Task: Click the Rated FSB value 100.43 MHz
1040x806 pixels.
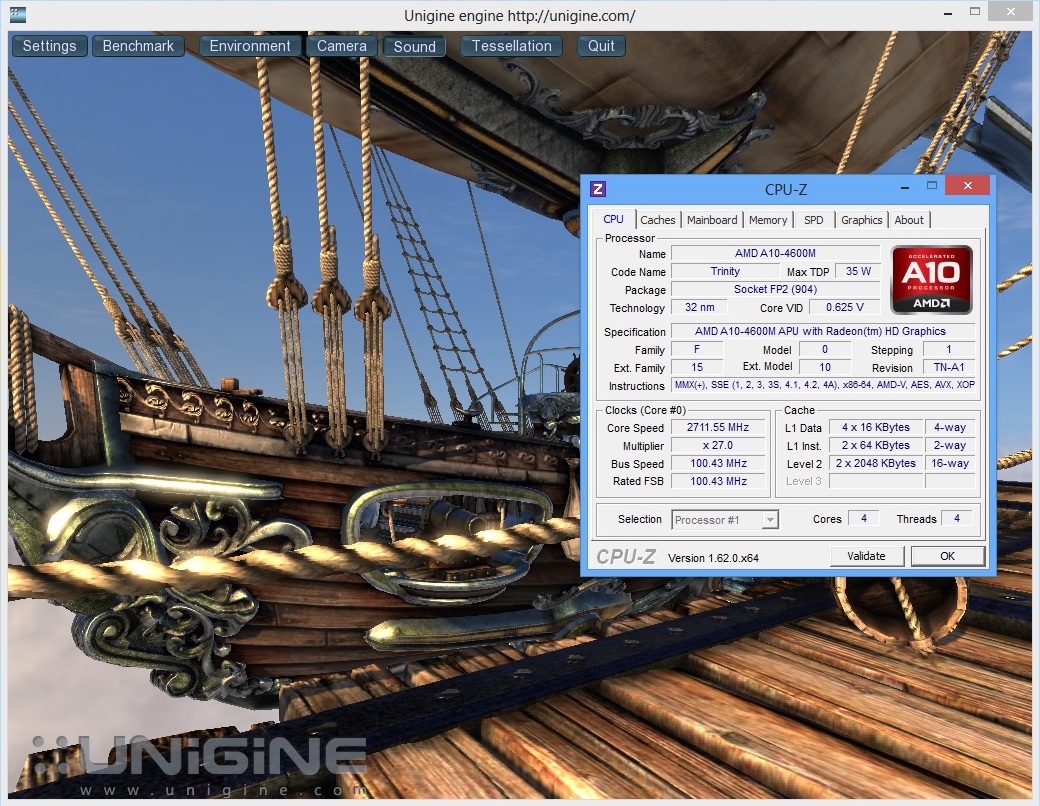Action: coord(718,481)
